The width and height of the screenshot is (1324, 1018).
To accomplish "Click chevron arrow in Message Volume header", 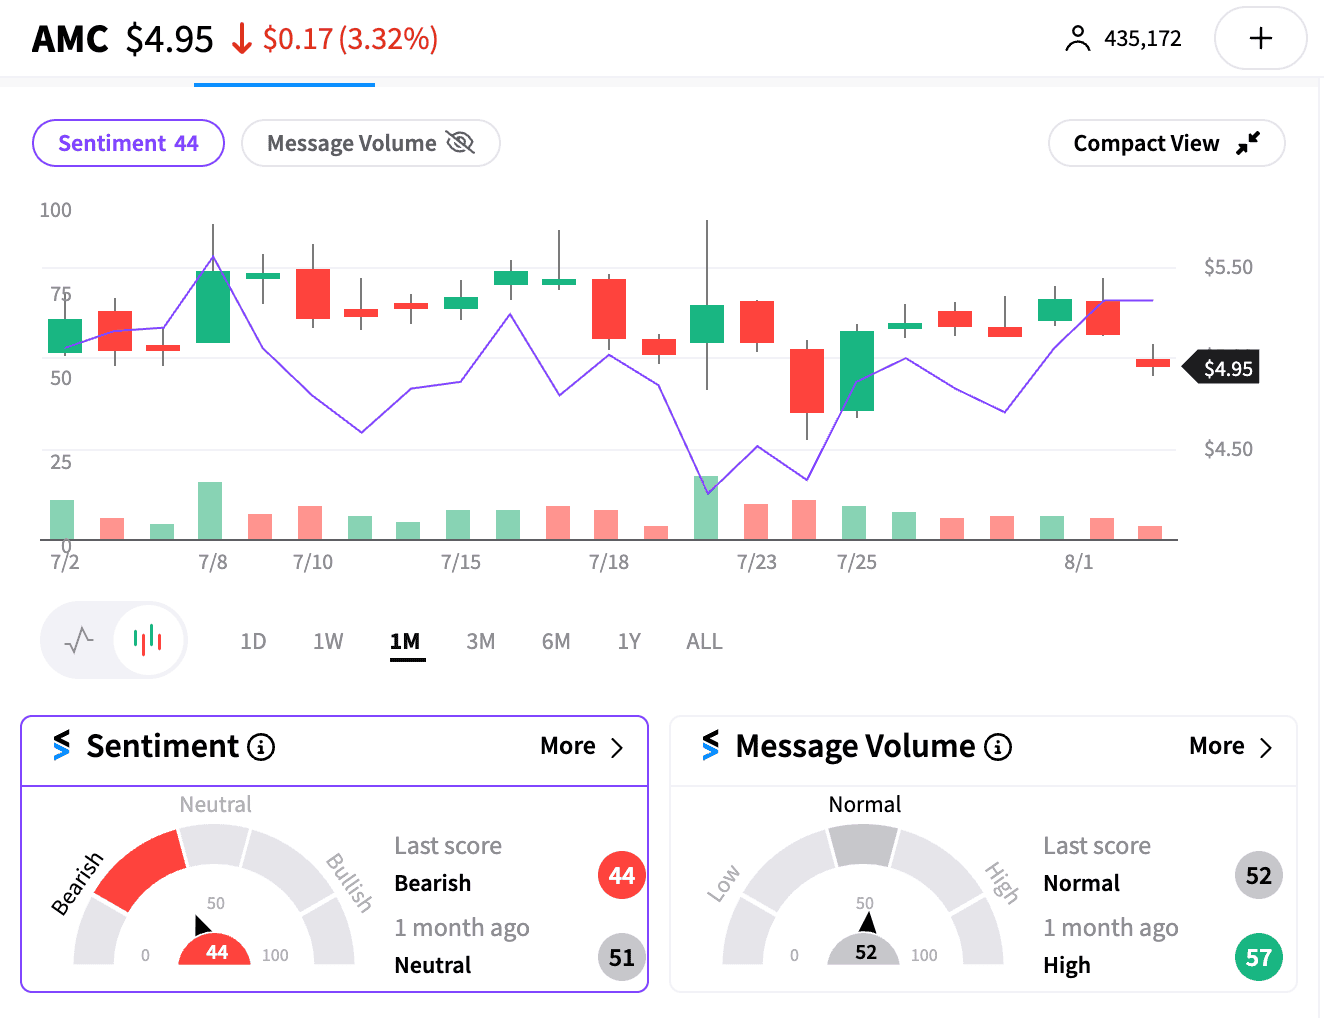I will tap(1266, 748).
